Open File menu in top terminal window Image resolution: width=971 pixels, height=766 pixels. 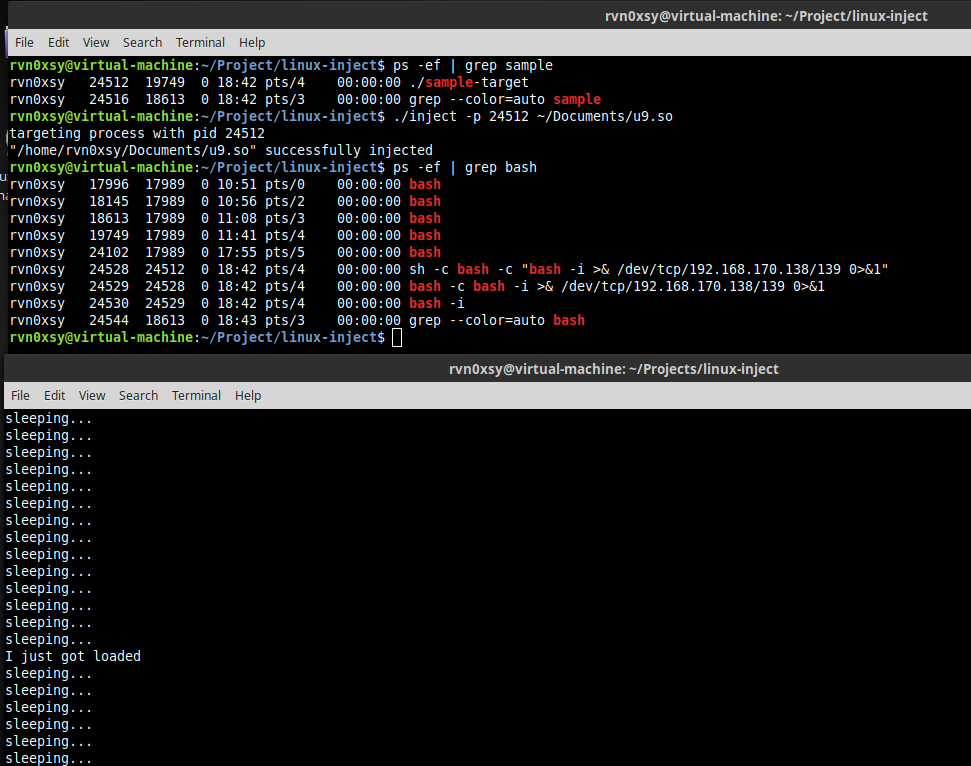[24, 43]
